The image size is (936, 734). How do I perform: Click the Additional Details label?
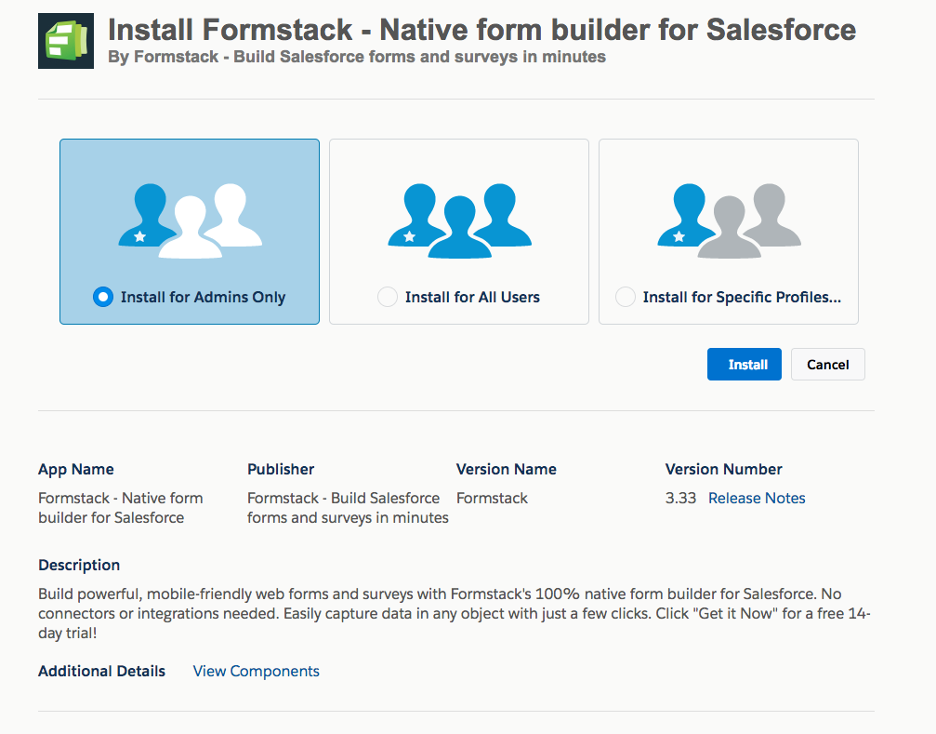pos(102,671)
